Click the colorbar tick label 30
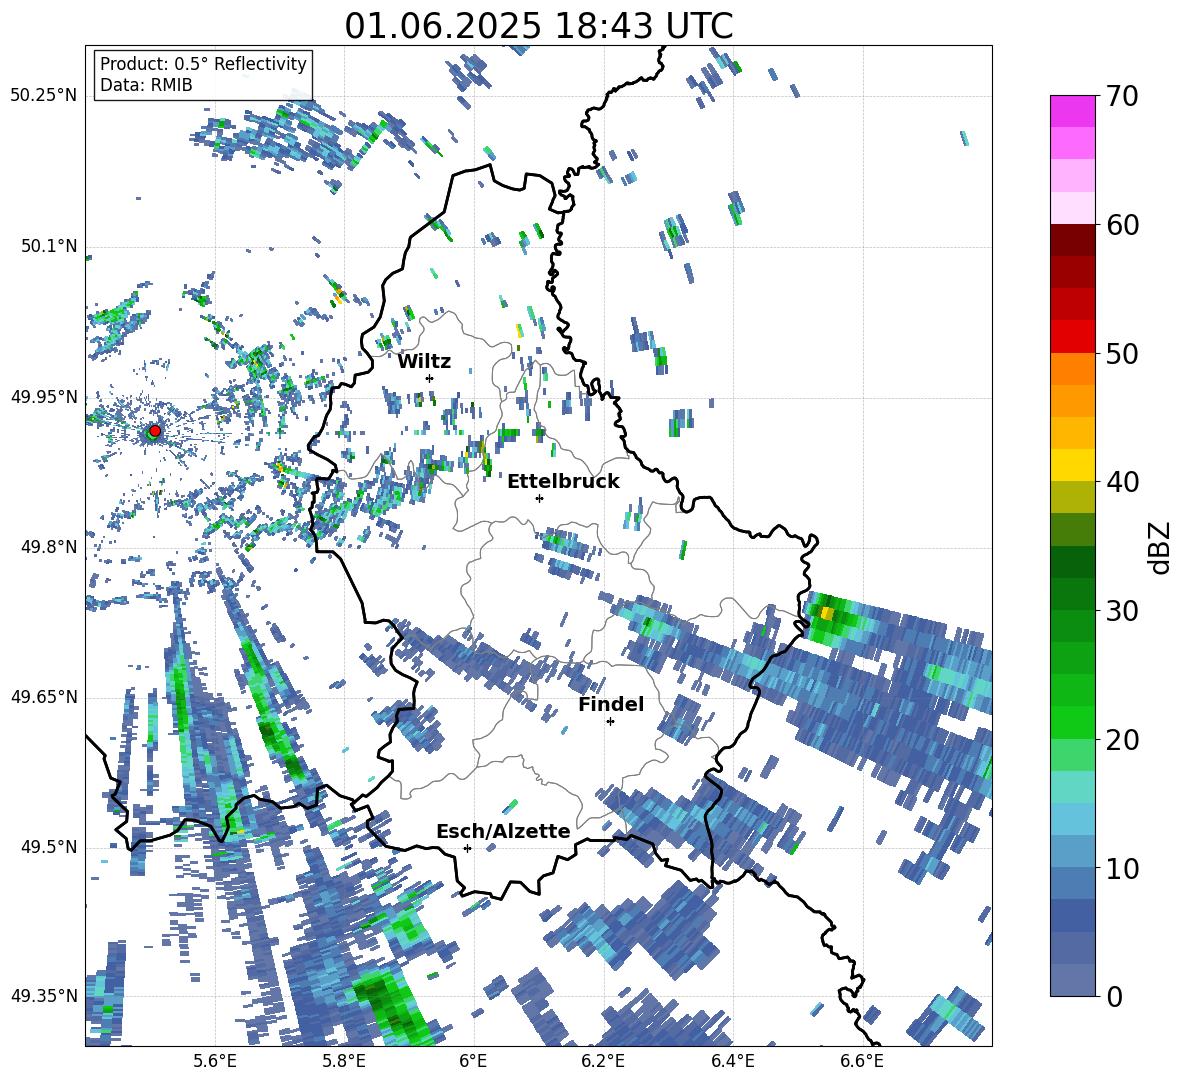1184x1081 pixels. 1122,611
